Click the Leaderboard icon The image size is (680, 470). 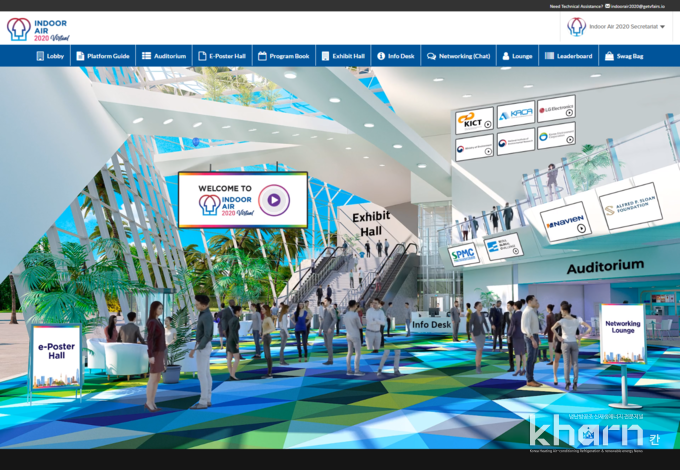point(549,56)
